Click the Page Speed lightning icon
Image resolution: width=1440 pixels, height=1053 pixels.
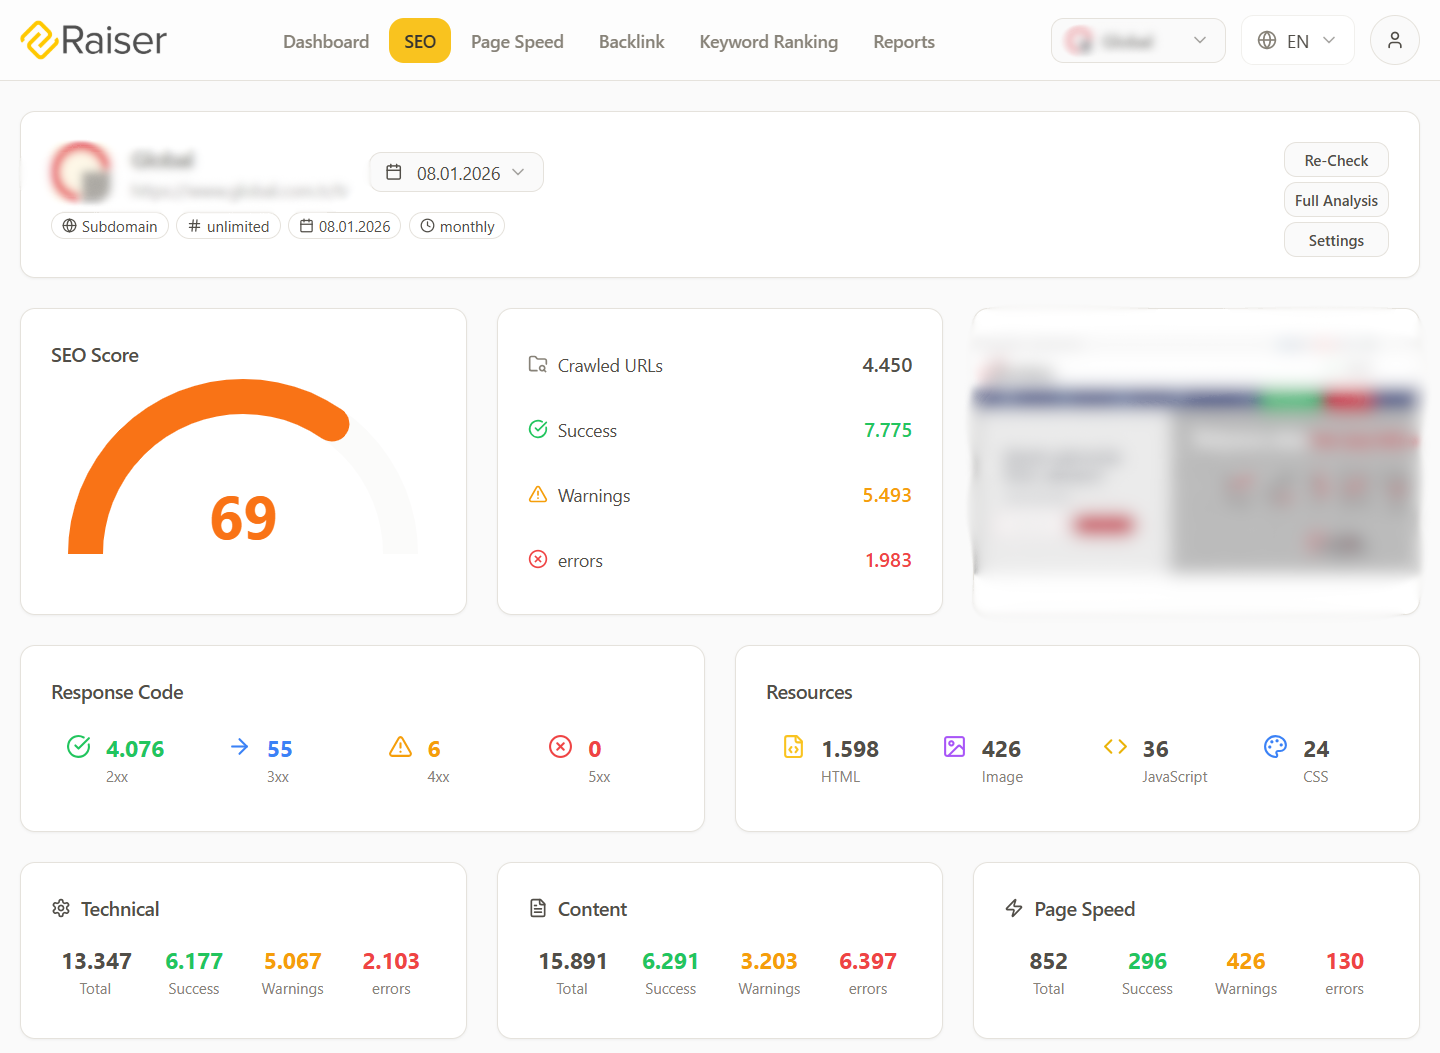[1013, 908]
